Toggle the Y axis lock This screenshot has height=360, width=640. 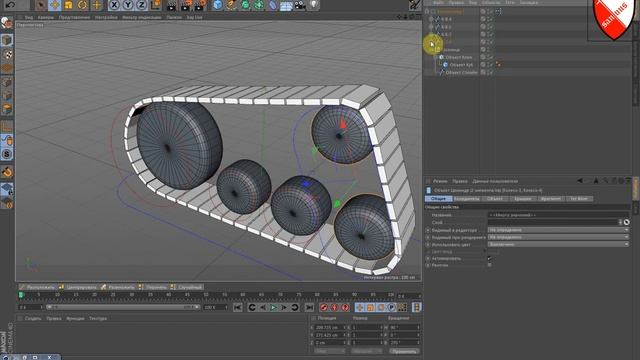[128, 5]
